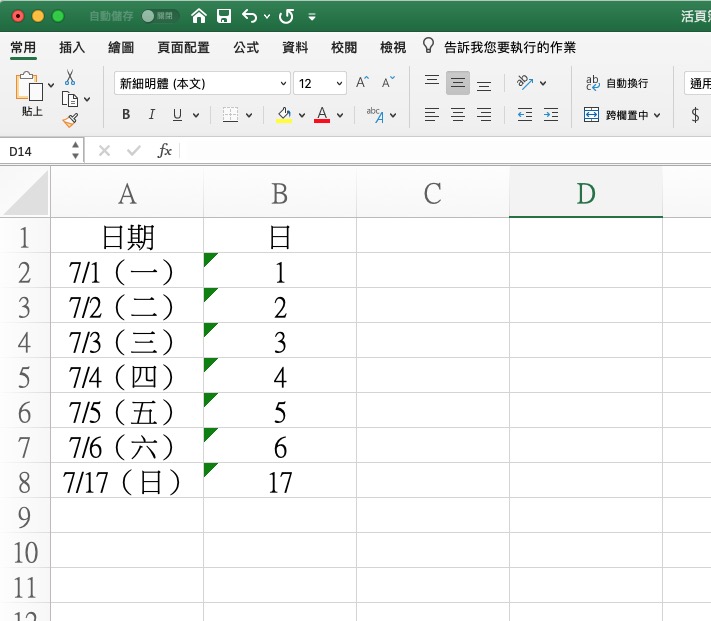Expand underline style options arrow
This screenshot has height=621, width=711.
(196, 115)
